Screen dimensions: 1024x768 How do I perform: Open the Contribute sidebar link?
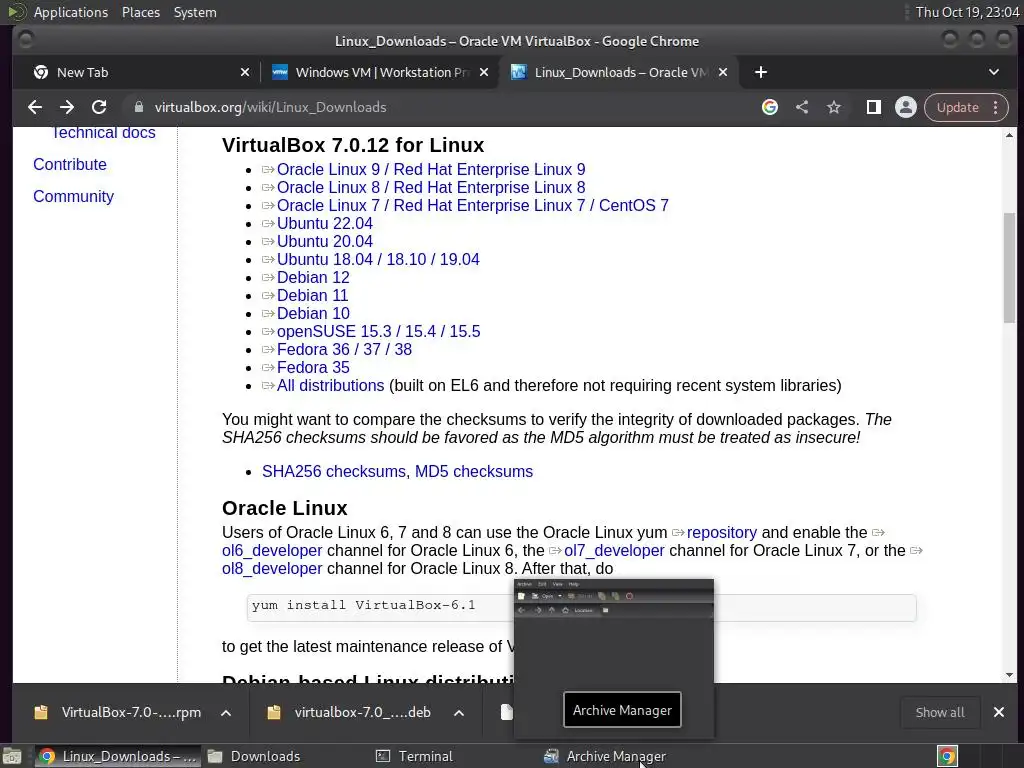(x=70, y=165)
